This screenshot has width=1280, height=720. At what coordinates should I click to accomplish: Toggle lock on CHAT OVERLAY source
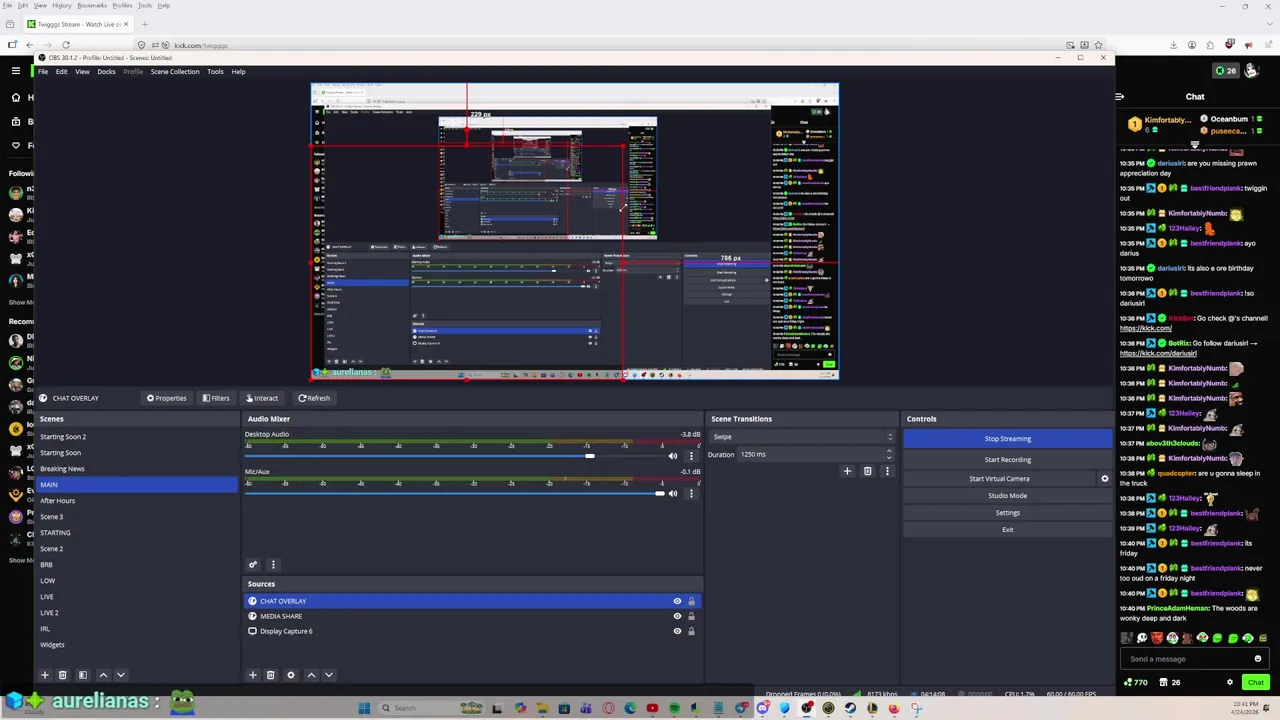coord(691,601)
